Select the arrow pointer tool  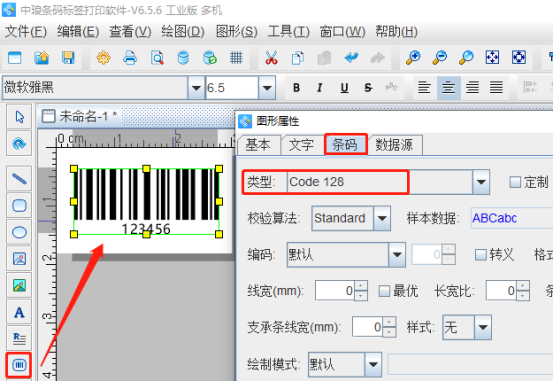click(x=19, y=117)
